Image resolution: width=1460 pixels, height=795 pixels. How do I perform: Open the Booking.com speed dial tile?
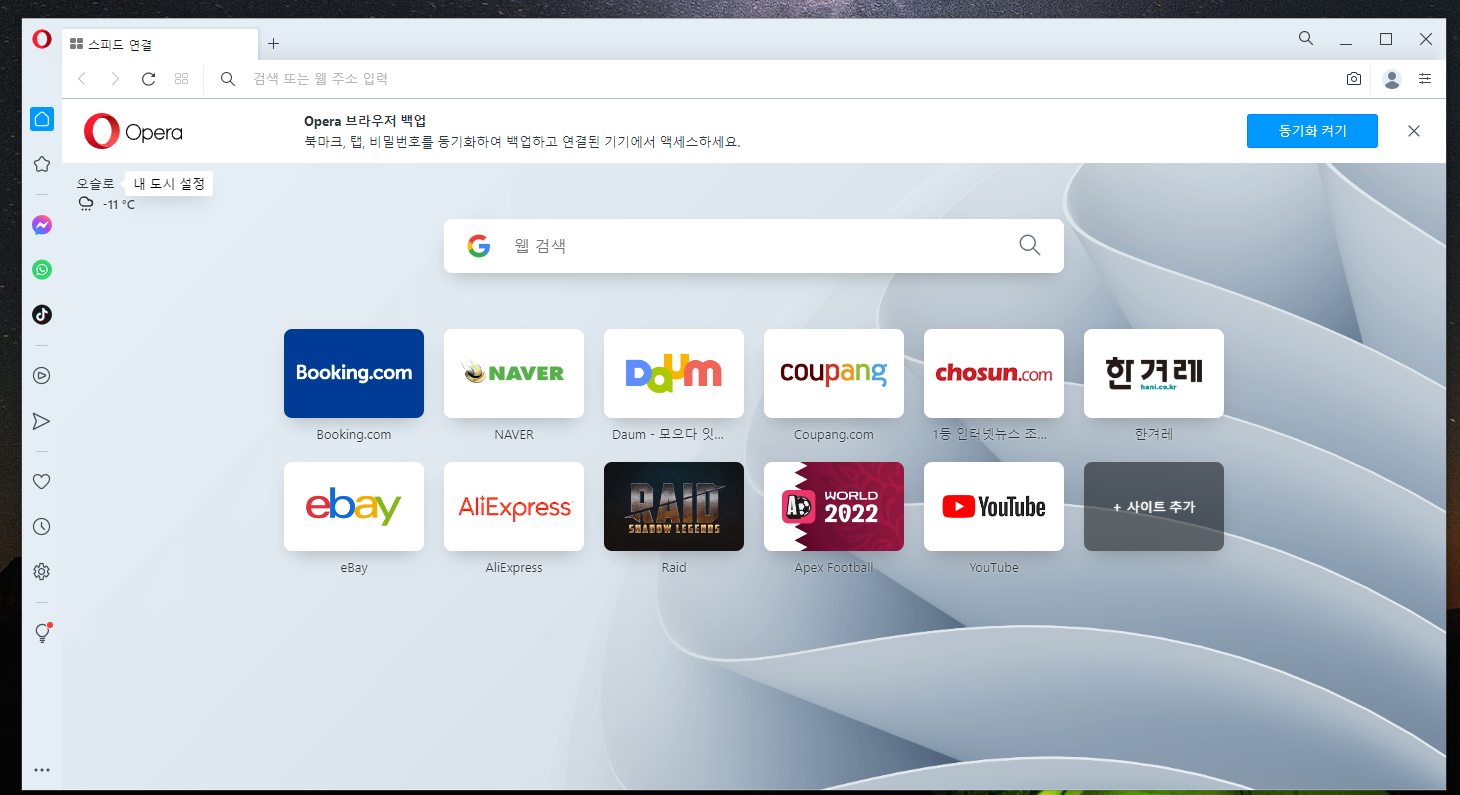[354, 373]
